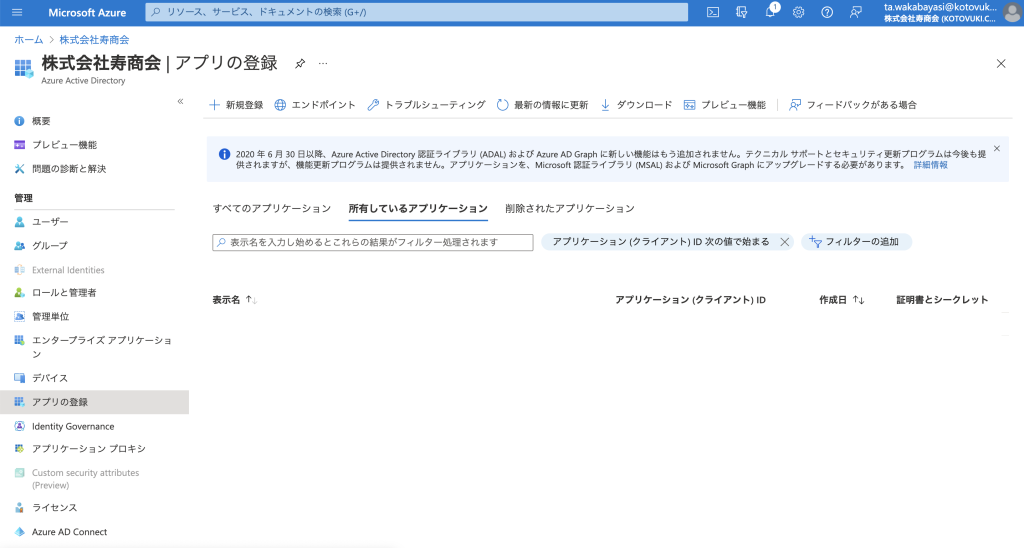Click 証明書とシークレット column header
This screenshot has width=1024, height=548.
[x=942, y=300]
